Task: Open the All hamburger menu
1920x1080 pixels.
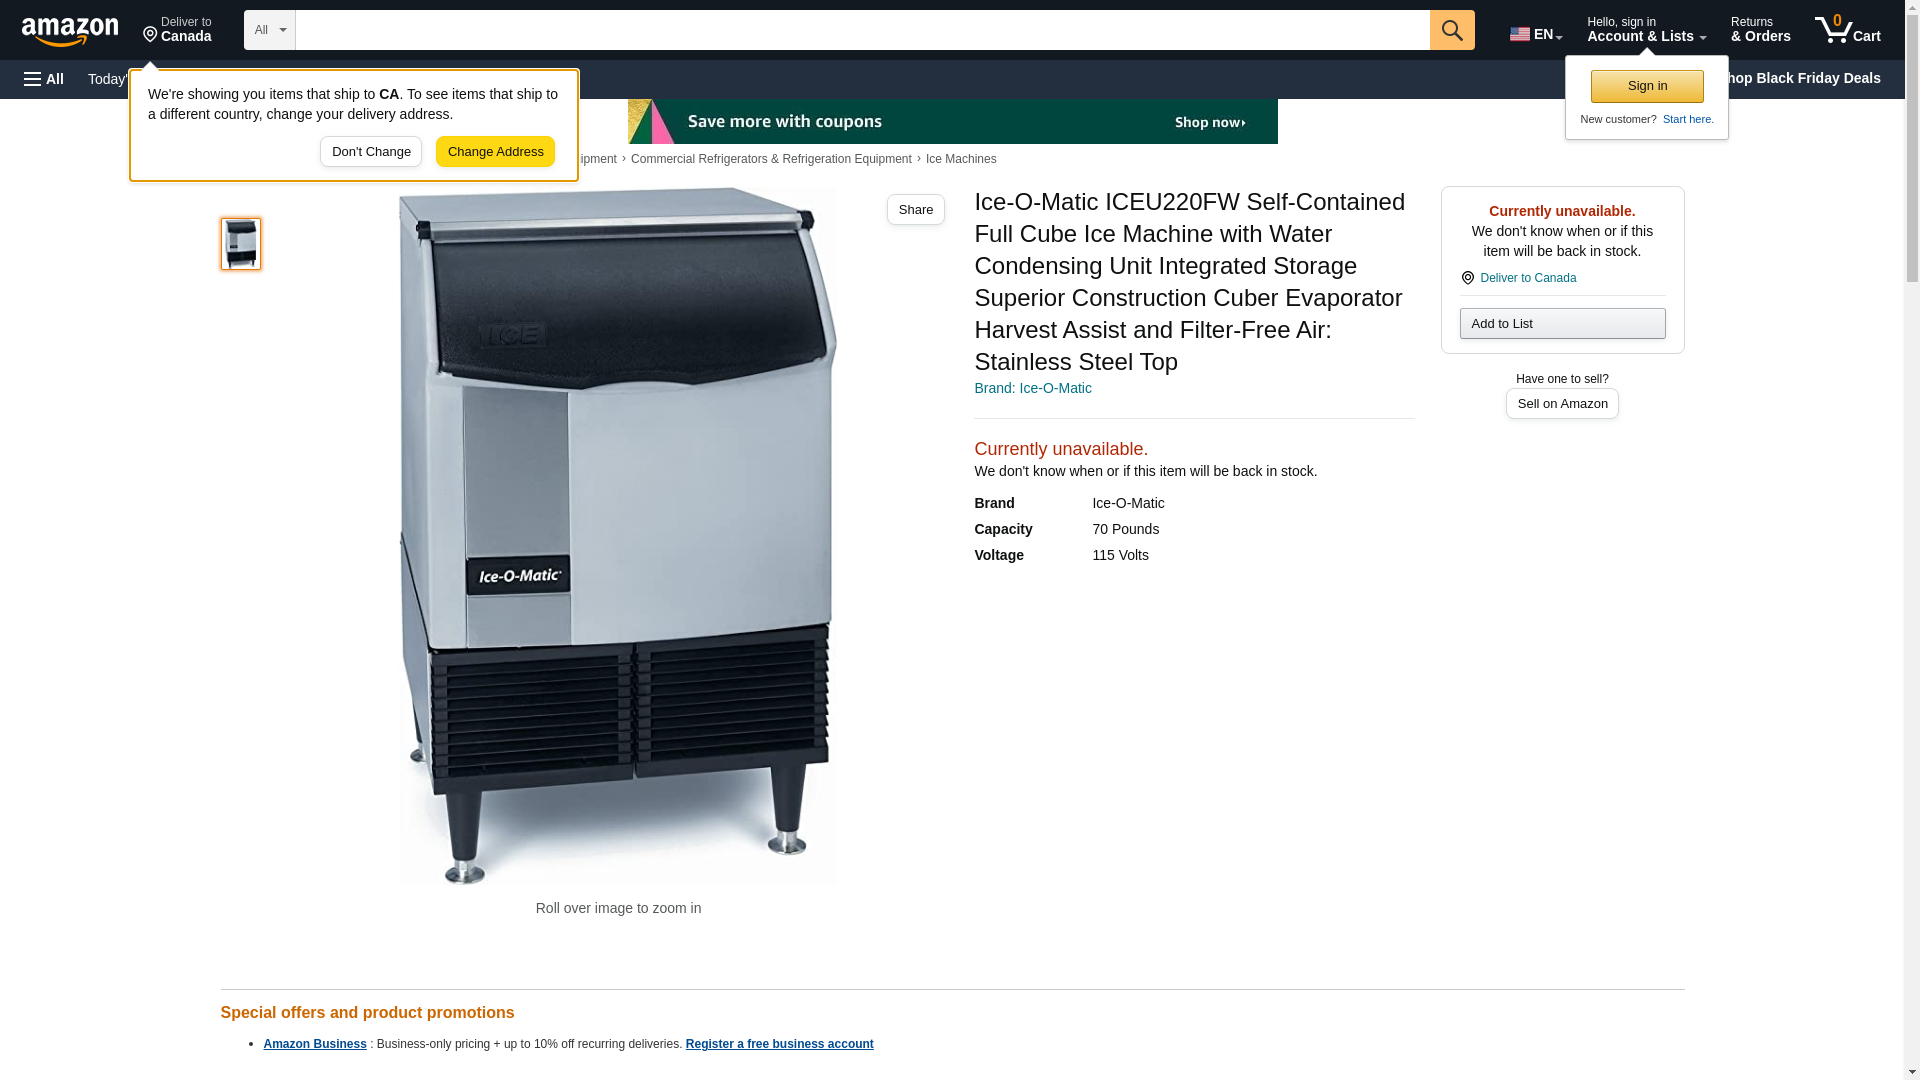Action: (44, 79)
